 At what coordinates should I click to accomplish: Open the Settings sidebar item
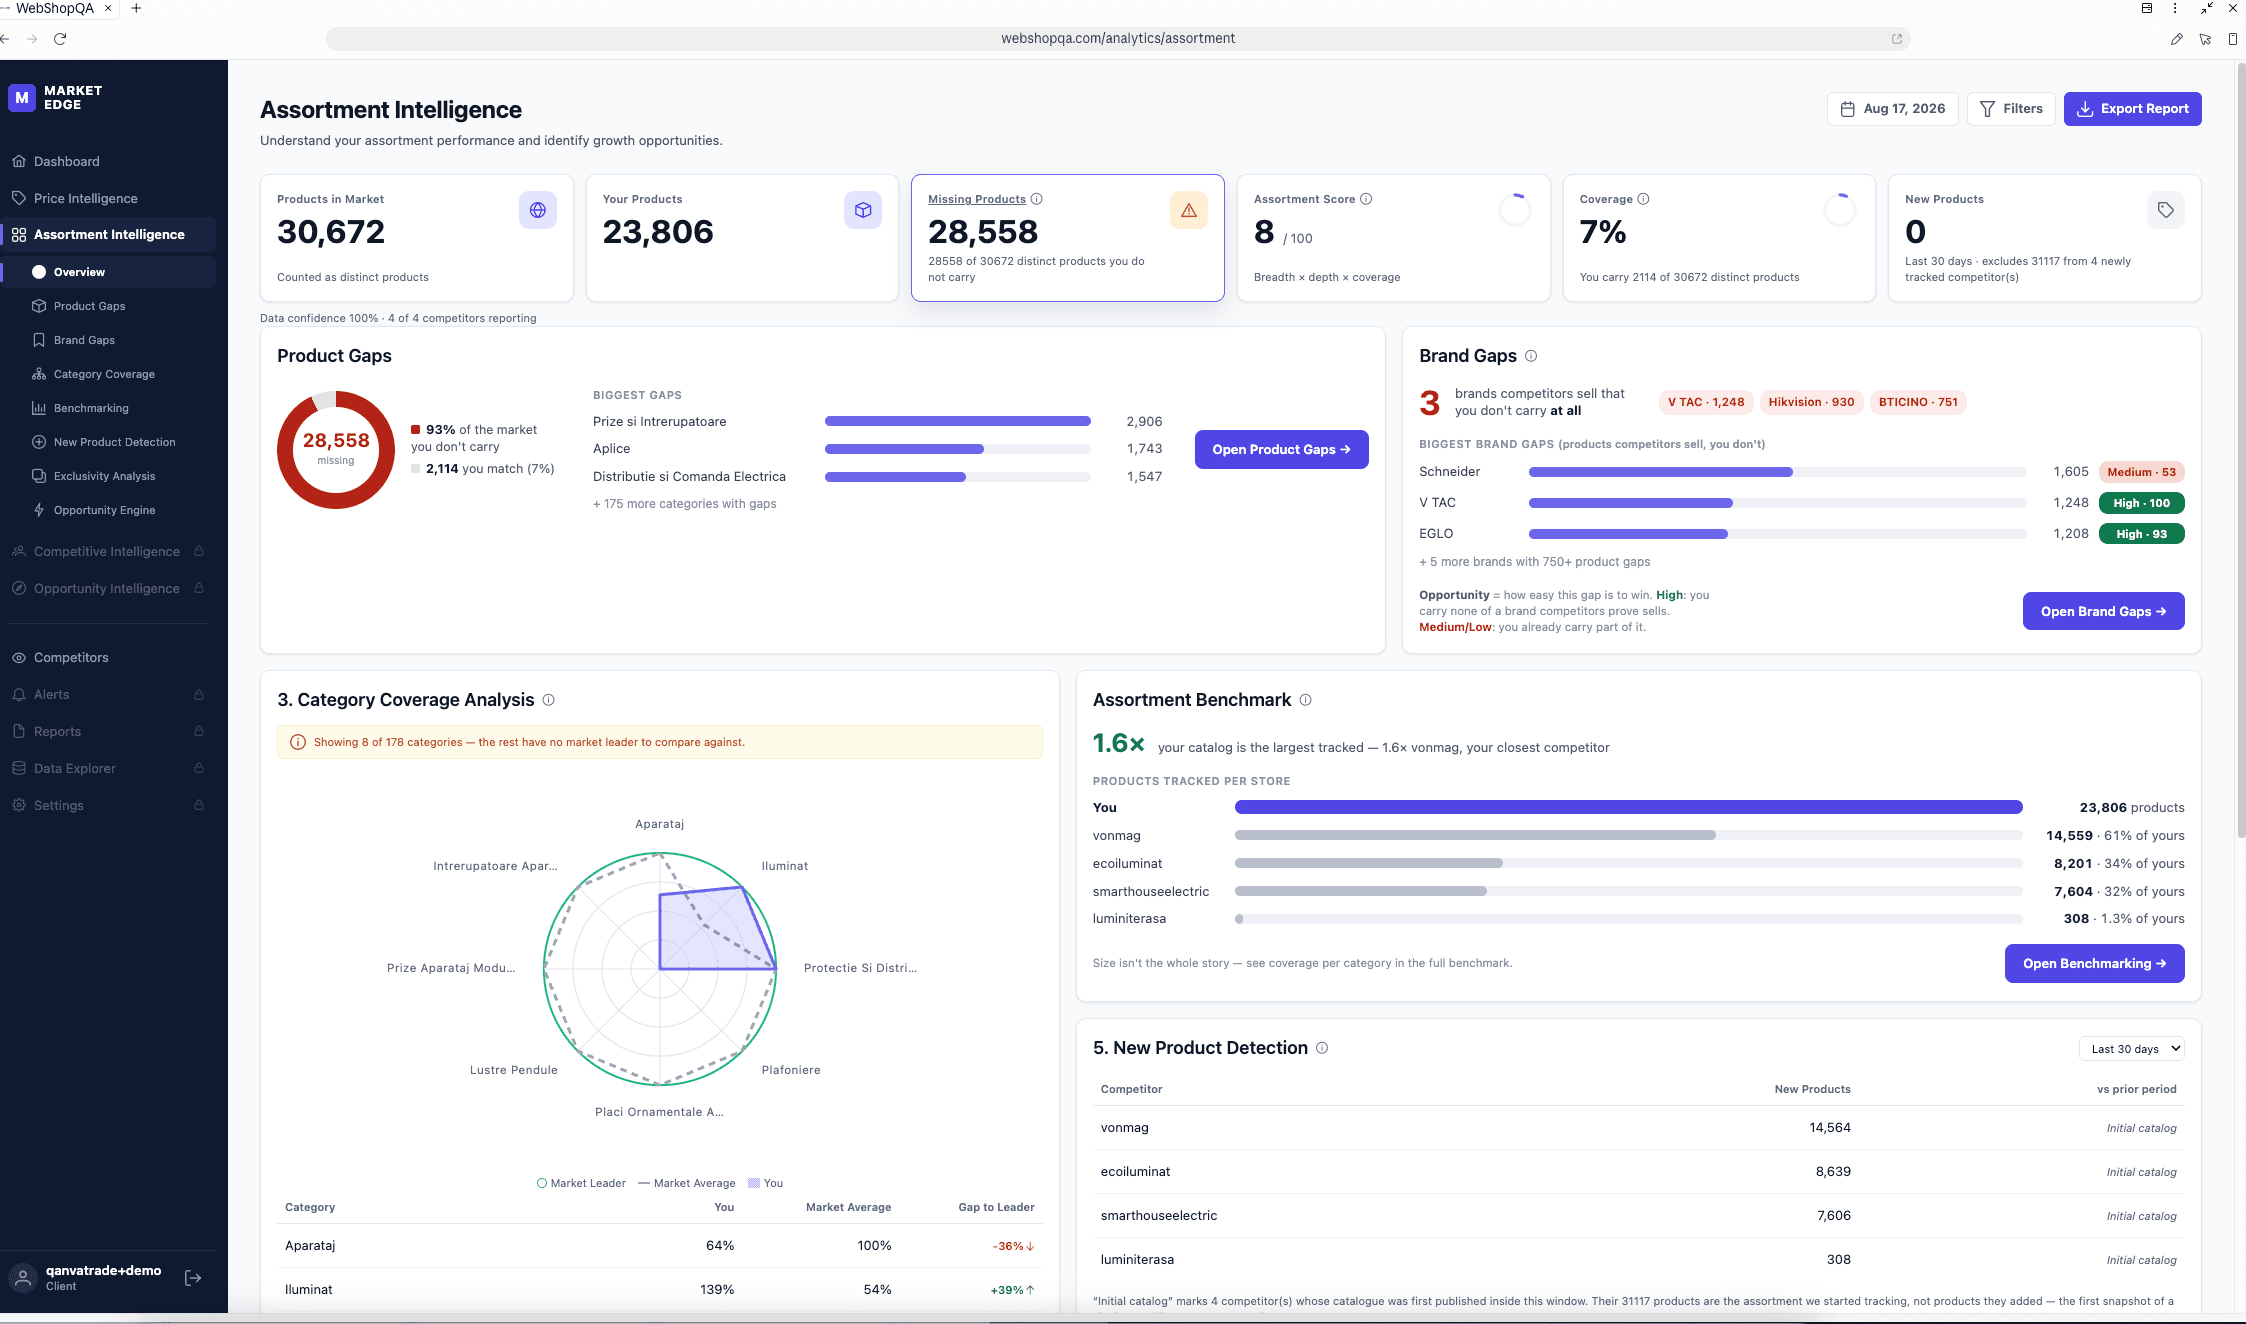[x=108, y=805]
